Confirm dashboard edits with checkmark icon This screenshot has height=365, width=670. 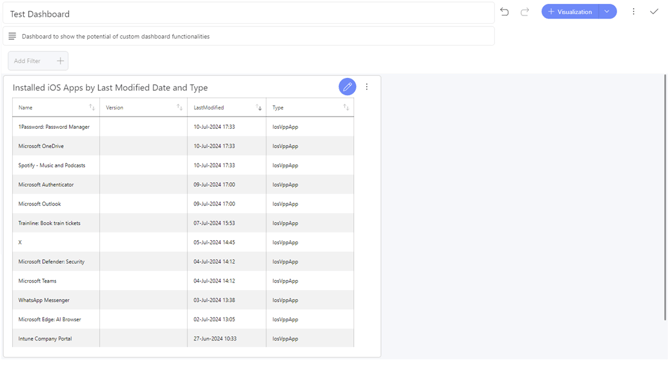[x=654, y=12]
